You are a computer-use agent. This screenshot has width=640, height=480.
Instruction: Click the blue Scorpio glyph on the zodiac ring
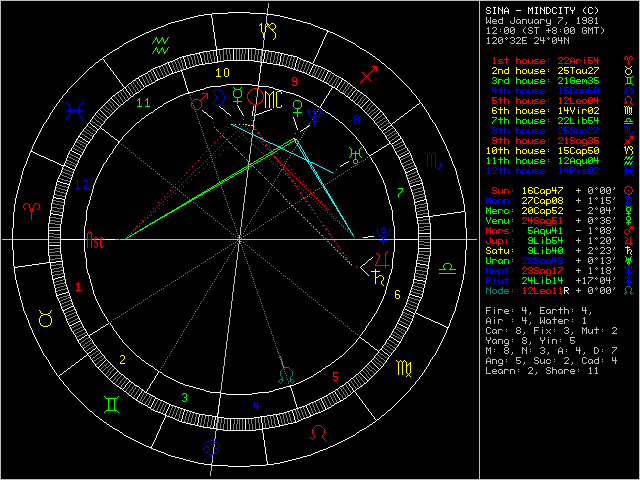tap(433, 160)
